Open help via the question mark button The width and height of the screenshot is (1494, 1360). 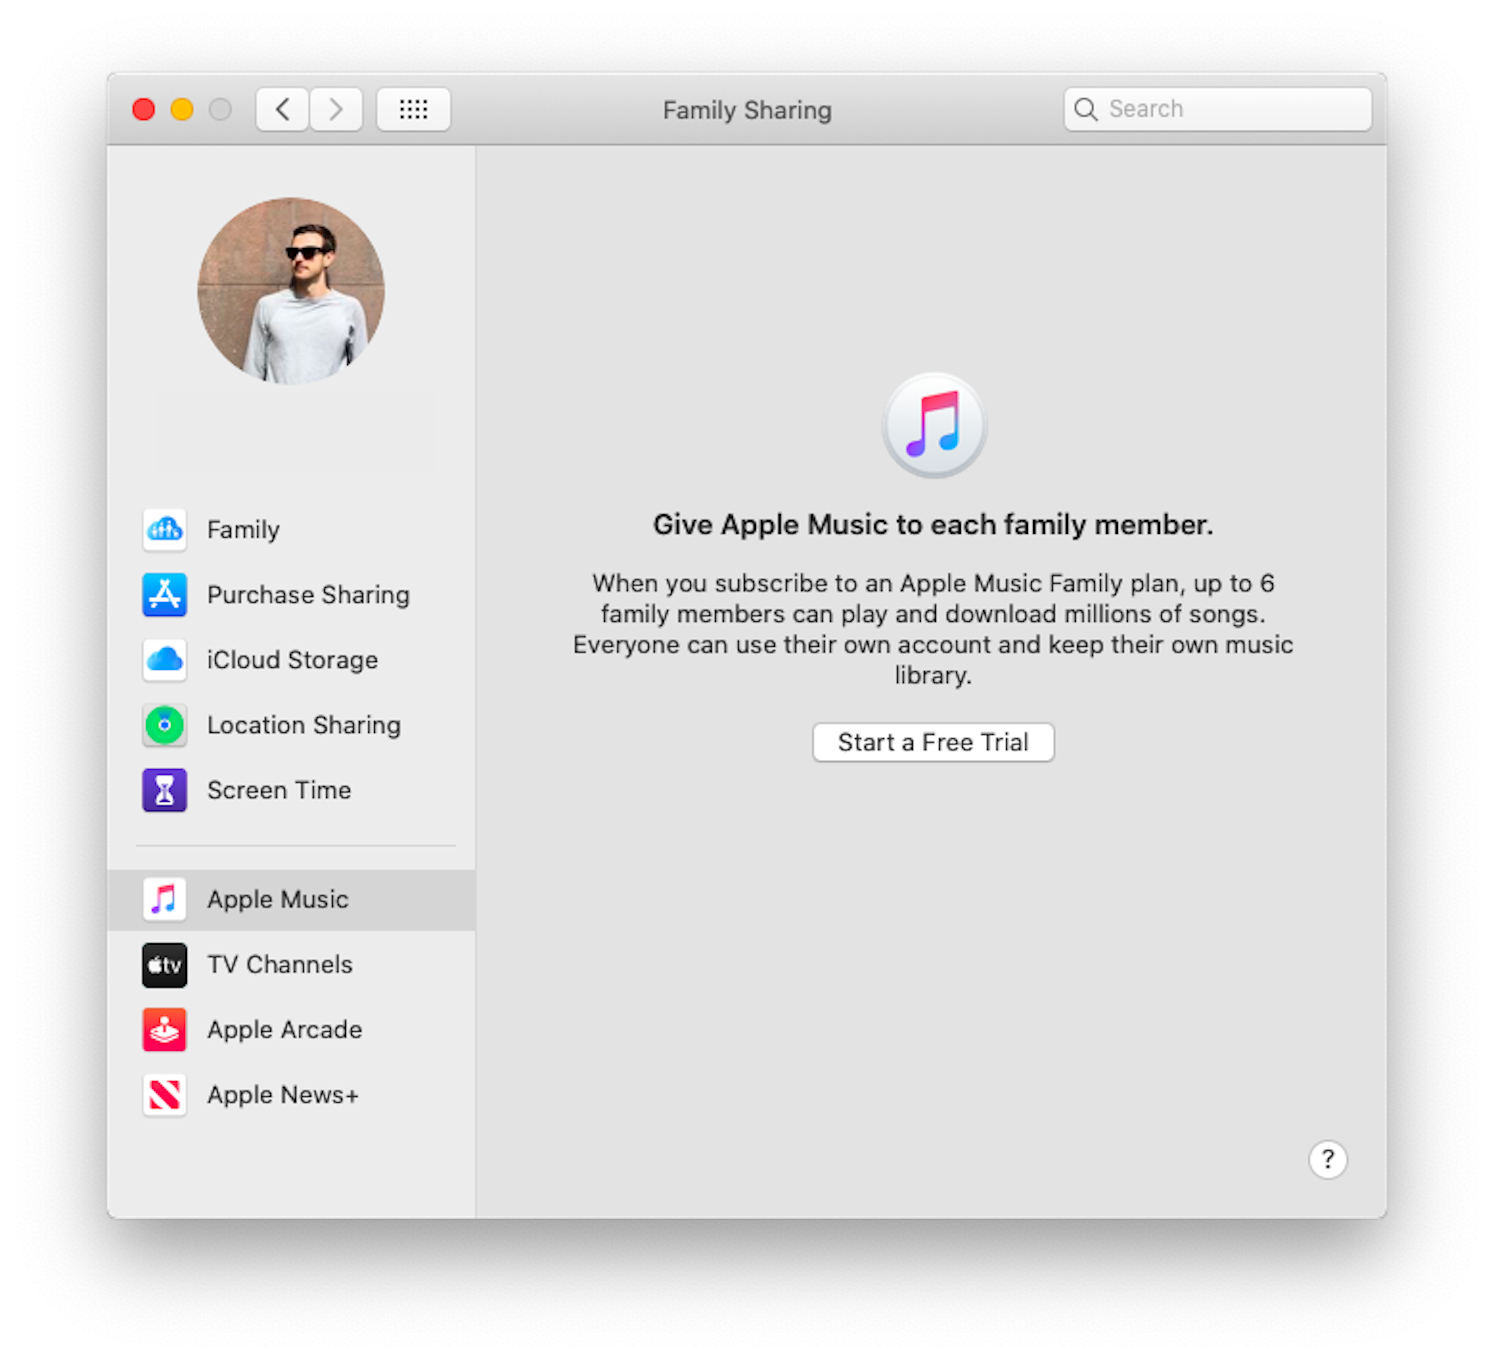pyautogui.click(x=1328, y=1159)
